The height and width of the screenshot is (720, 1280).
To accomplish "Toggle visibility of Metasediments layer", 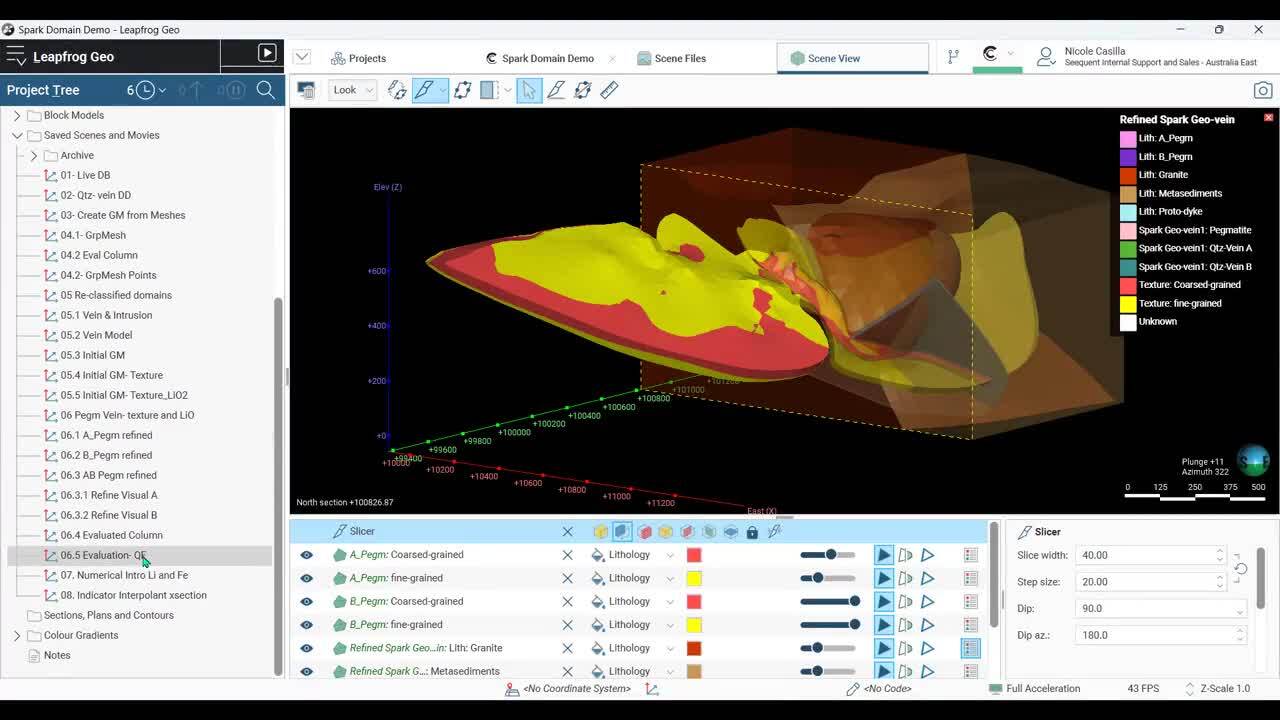I will coord(306,671).
